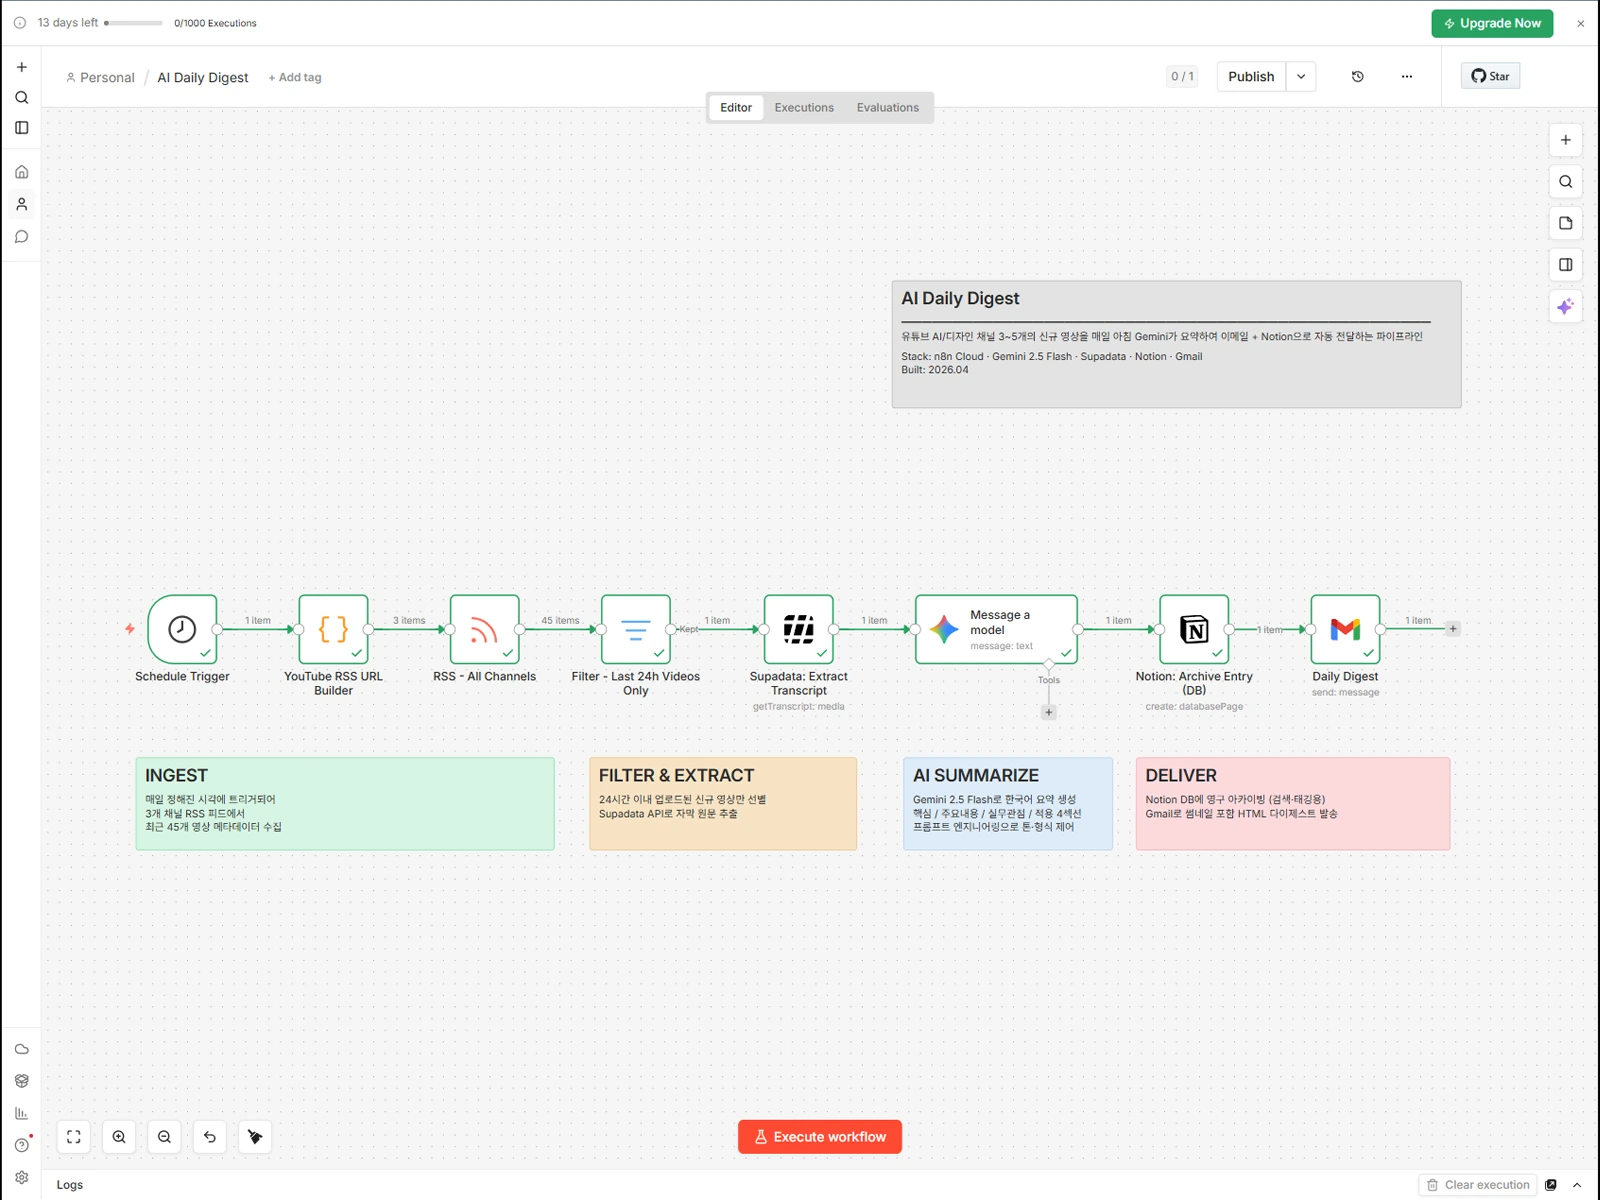Expand the Logs panel chevron
The height and width of the screenshot is (1200, 1600).
[1577, 1185]
